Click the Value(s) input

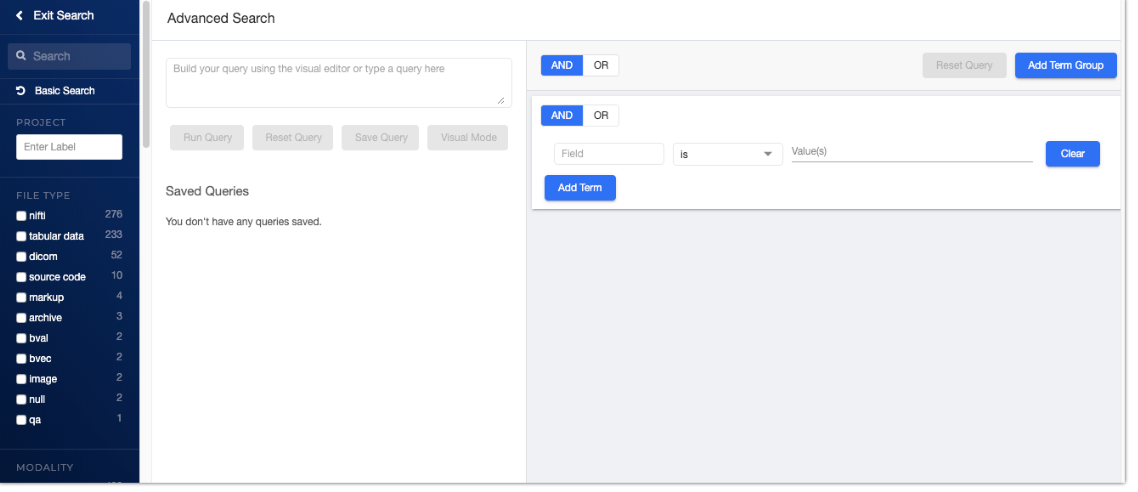point(912,152)
